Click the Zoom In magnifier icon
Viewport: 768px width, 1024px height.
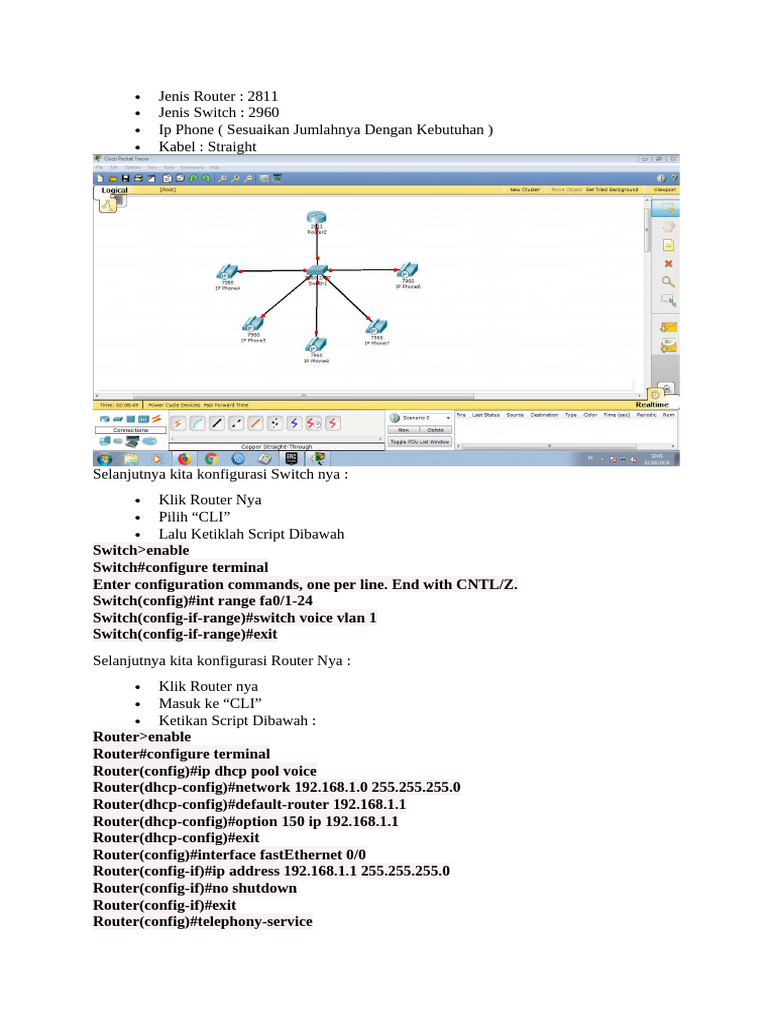[222, 178]
